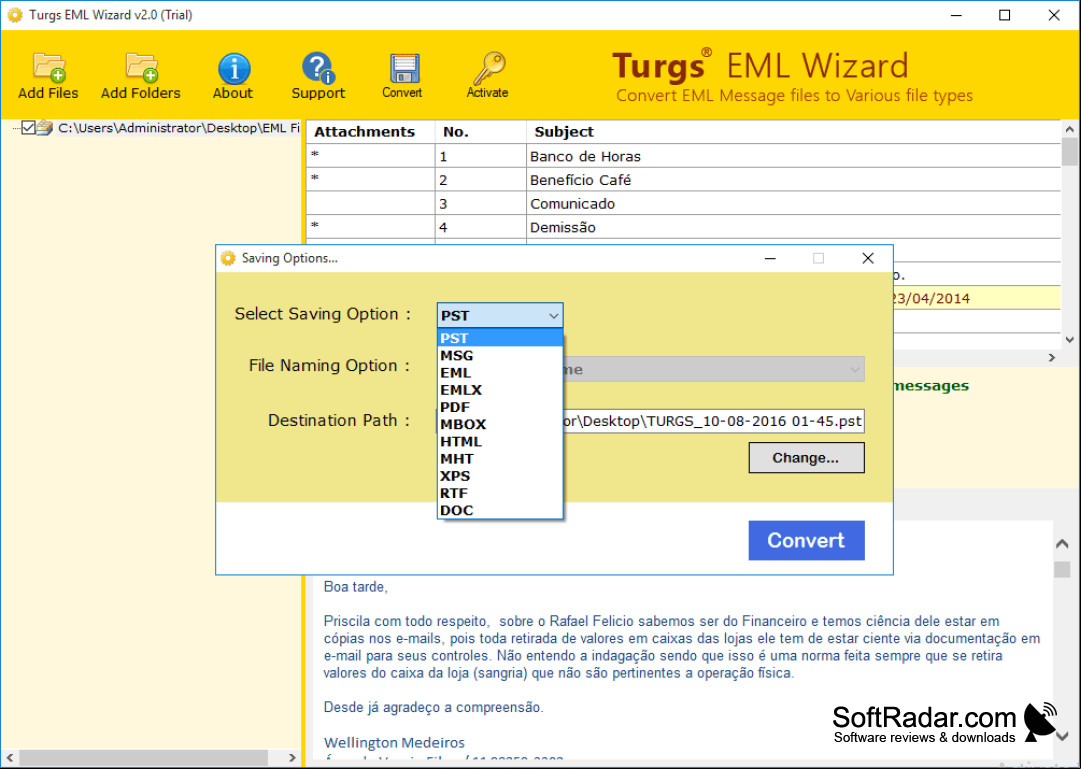The height and width of the screenshot is (769, 1081).
Task: Click the message list vertical scrollbar thumb
Action: pos(1069,152)
